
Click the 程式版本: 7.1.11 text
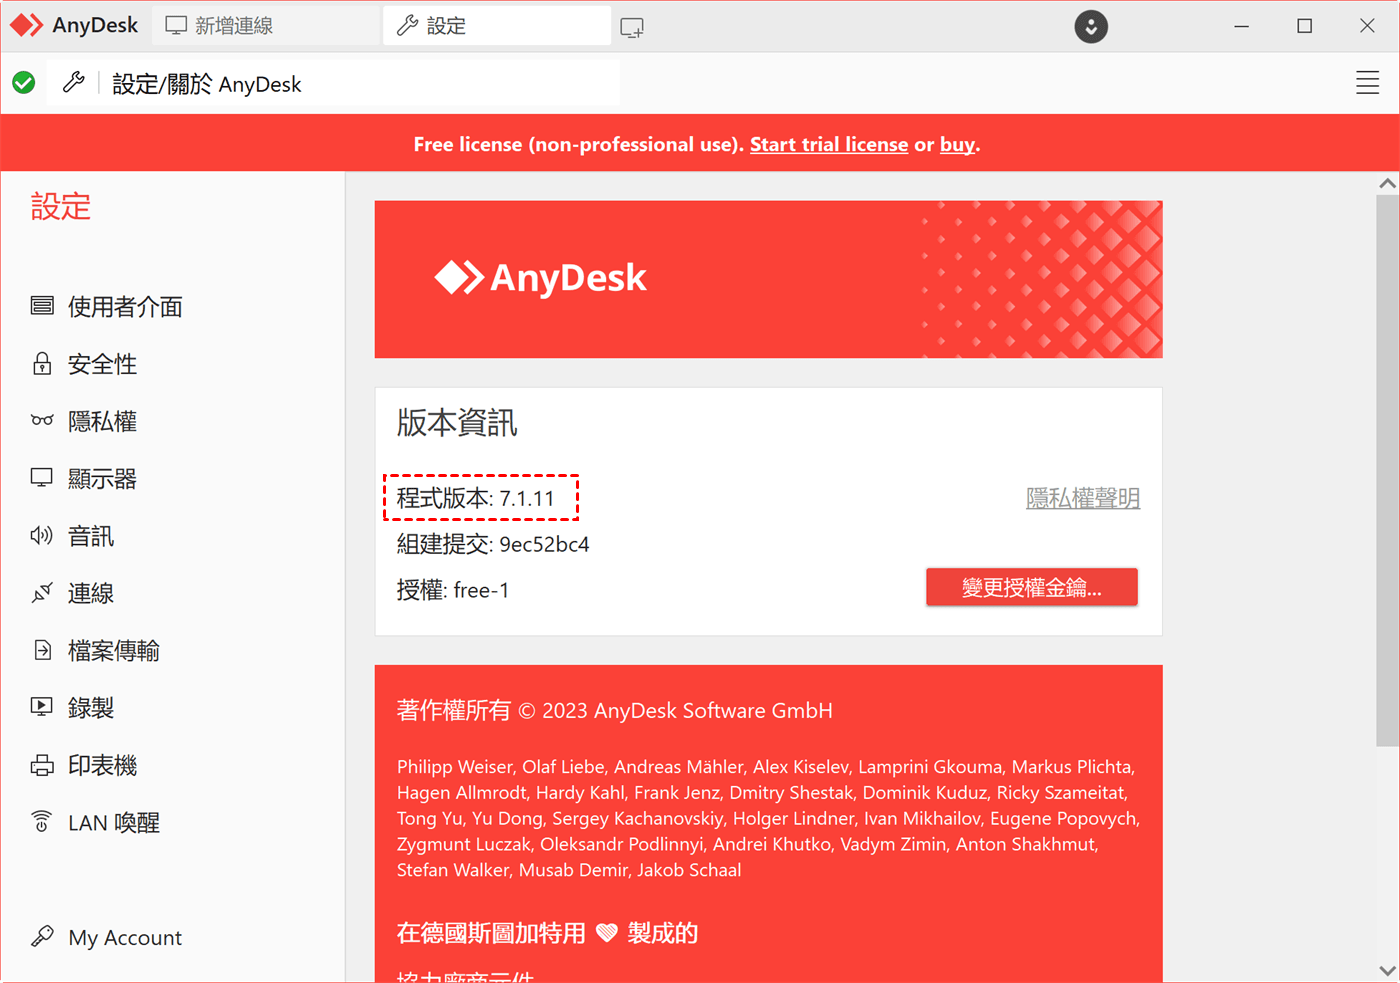476,498
